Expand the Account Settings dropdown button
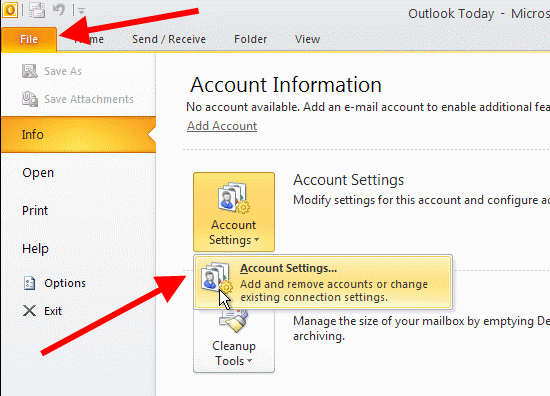 pyautogui.click(x=234, y=212)
